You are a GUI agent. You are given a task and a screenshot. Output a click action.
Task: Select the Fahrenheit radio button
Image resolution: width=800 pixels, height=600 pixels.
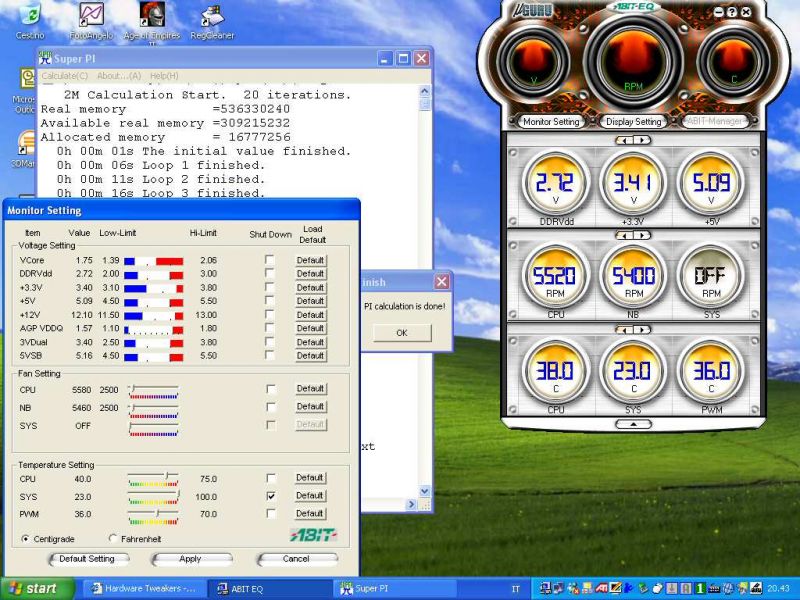click(x=113, y=539)
